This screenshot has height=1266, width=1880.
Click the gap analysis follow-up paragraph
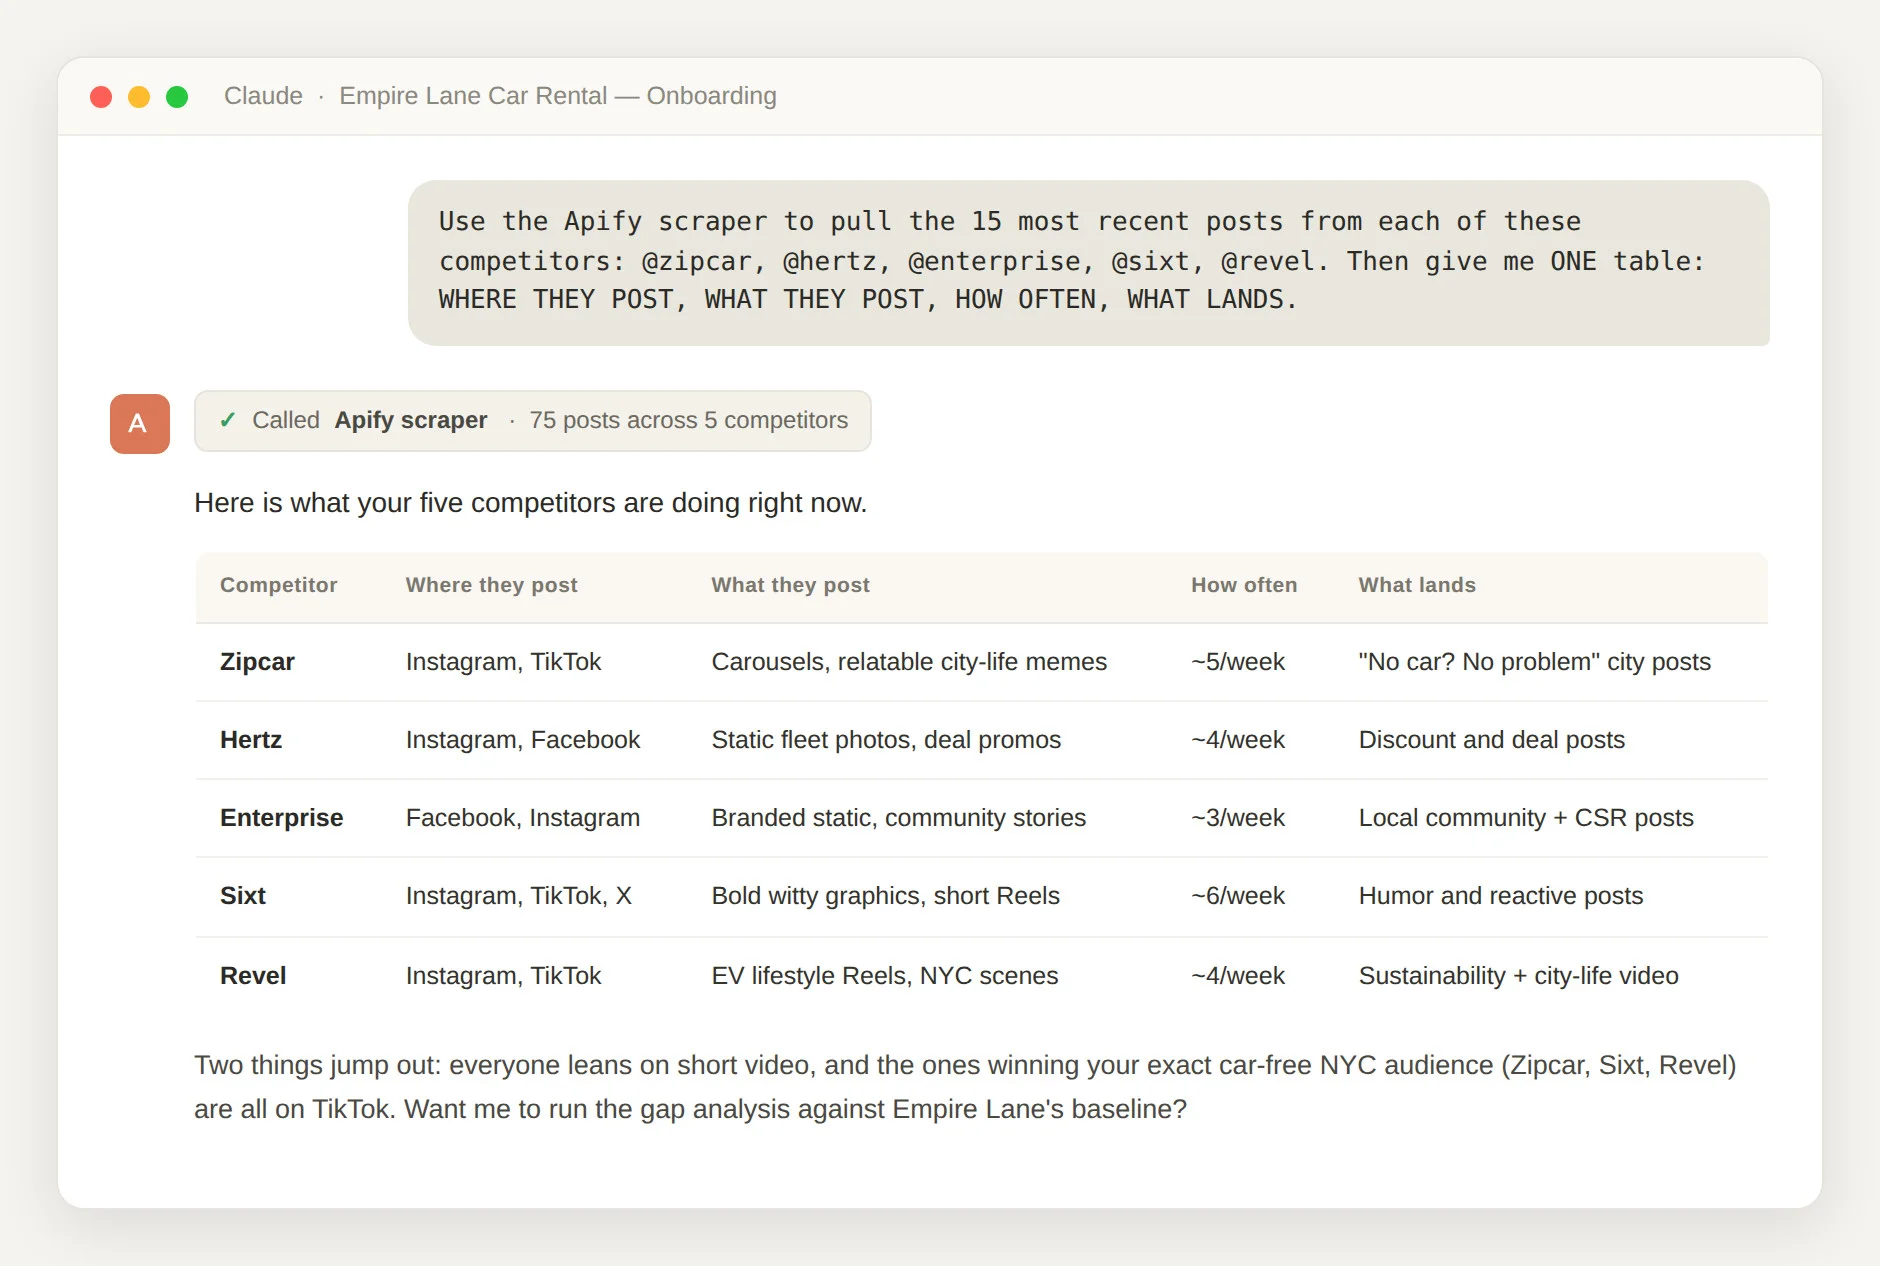click(965, 1087)
